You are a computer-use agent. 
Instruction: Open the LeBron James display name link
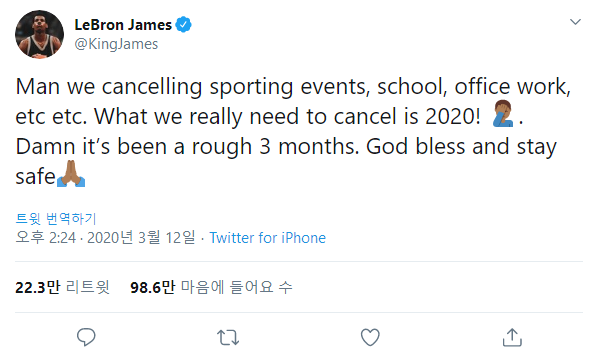(x=123, y=25)
